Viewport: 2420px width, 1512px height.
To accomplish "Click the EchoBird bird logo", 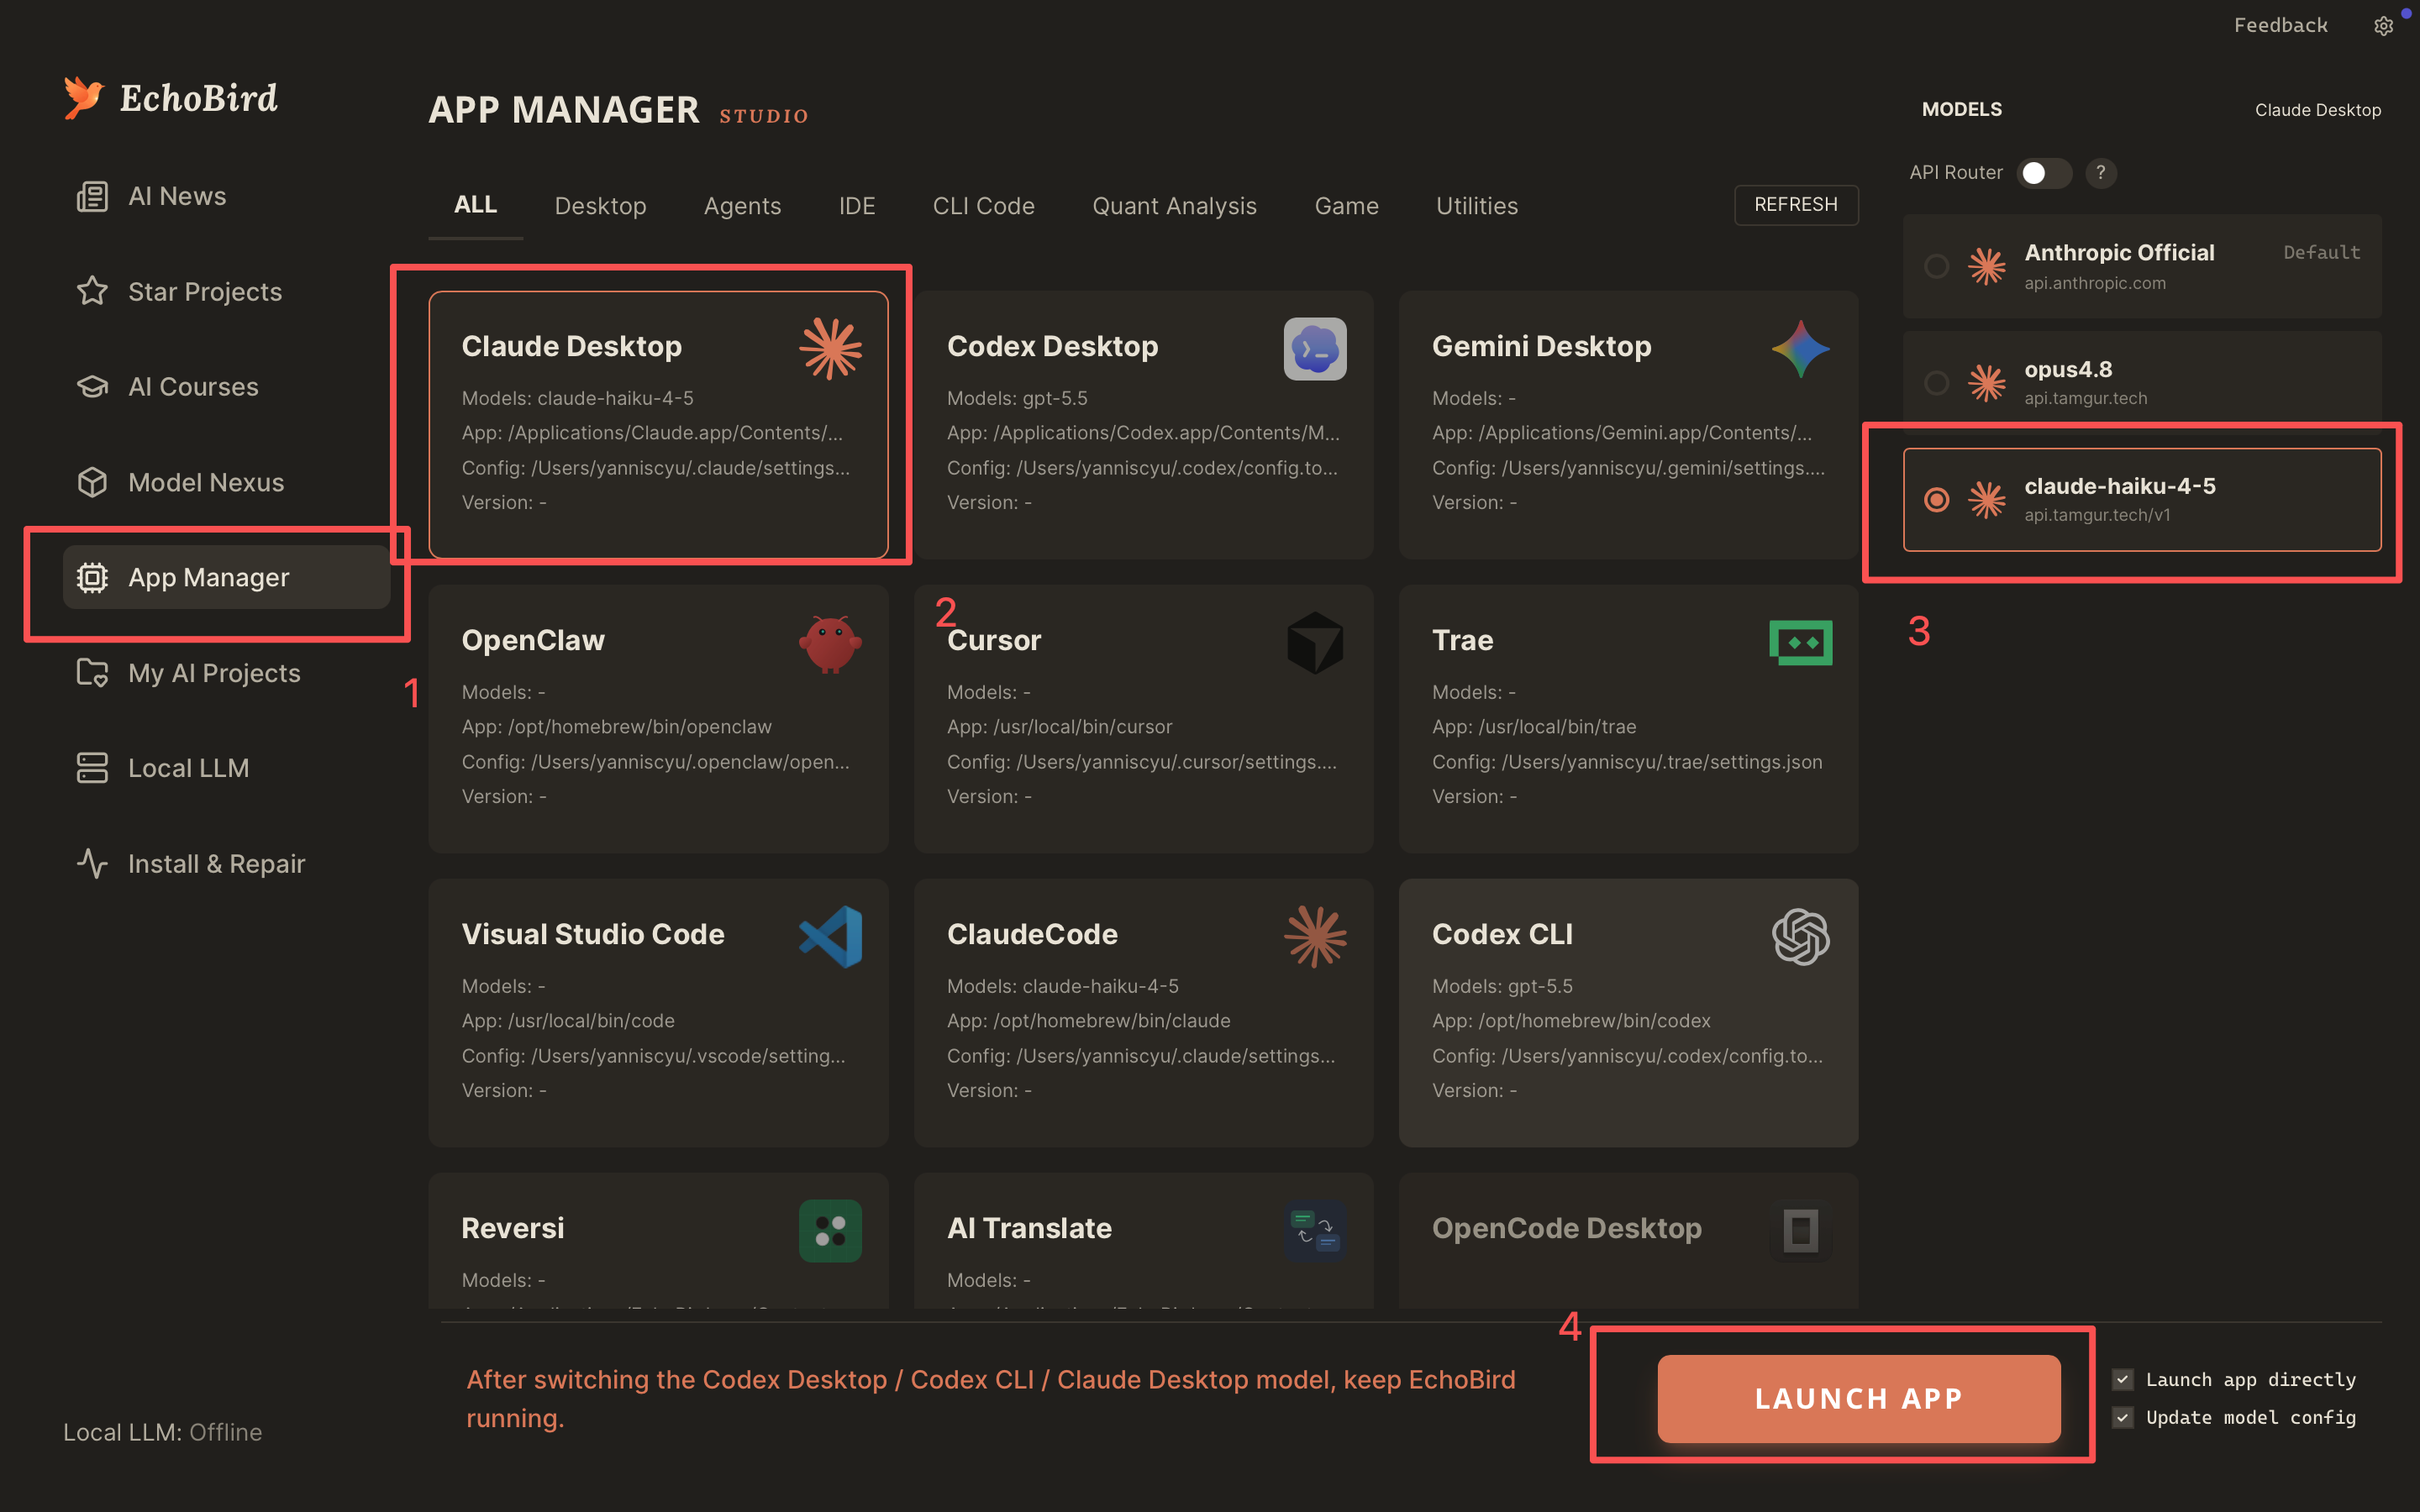I will tap(84, 97).
